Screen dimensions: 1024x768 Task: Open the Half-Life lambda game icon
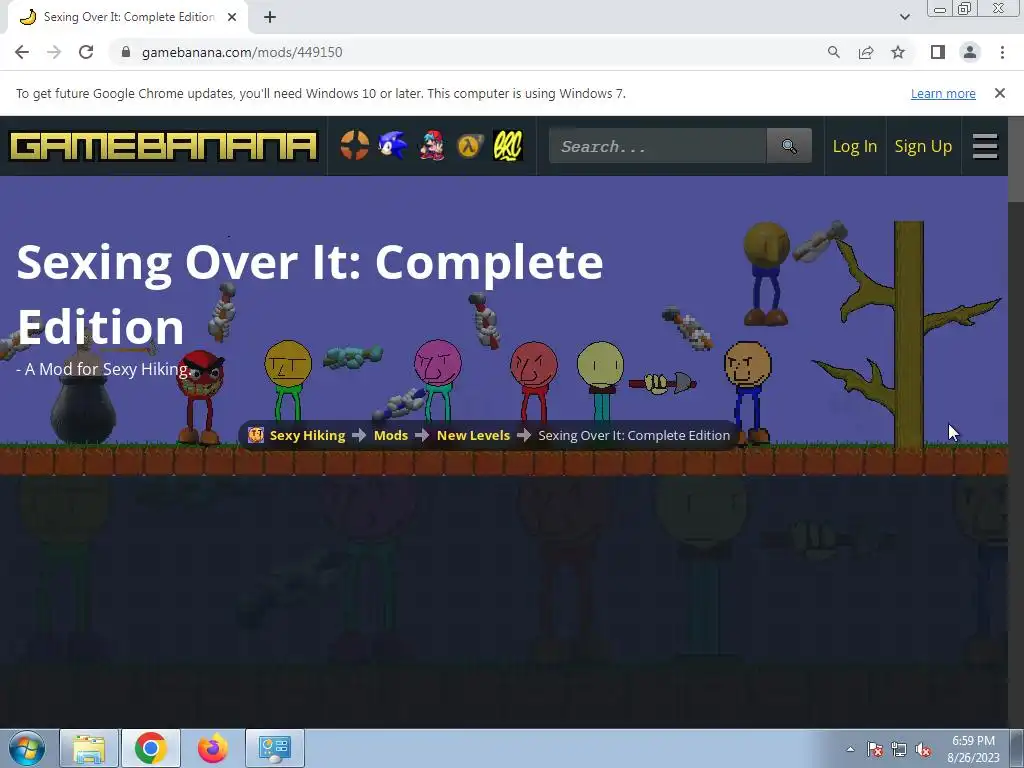tap(470, 145)
